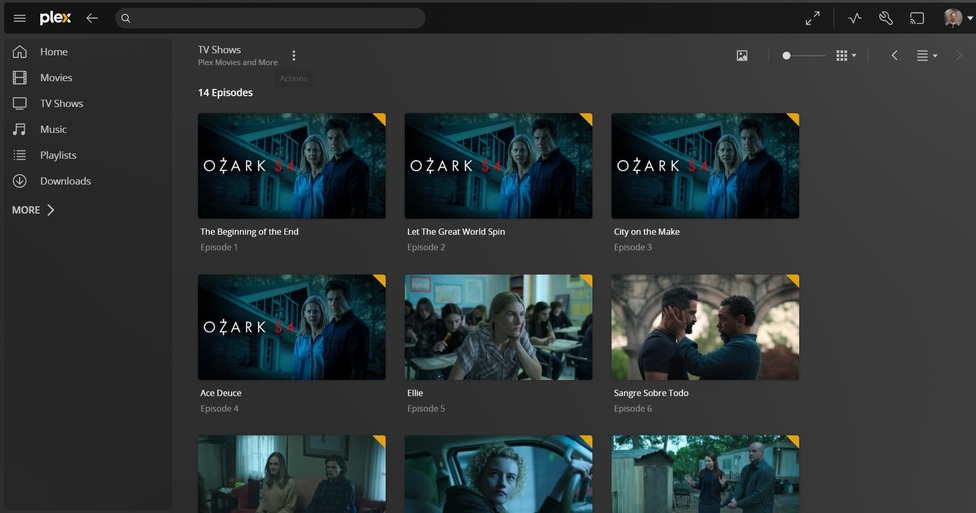Click the TV Shows monitor icon
Viewport: 976px width, 513px height.
click(20, 103)
